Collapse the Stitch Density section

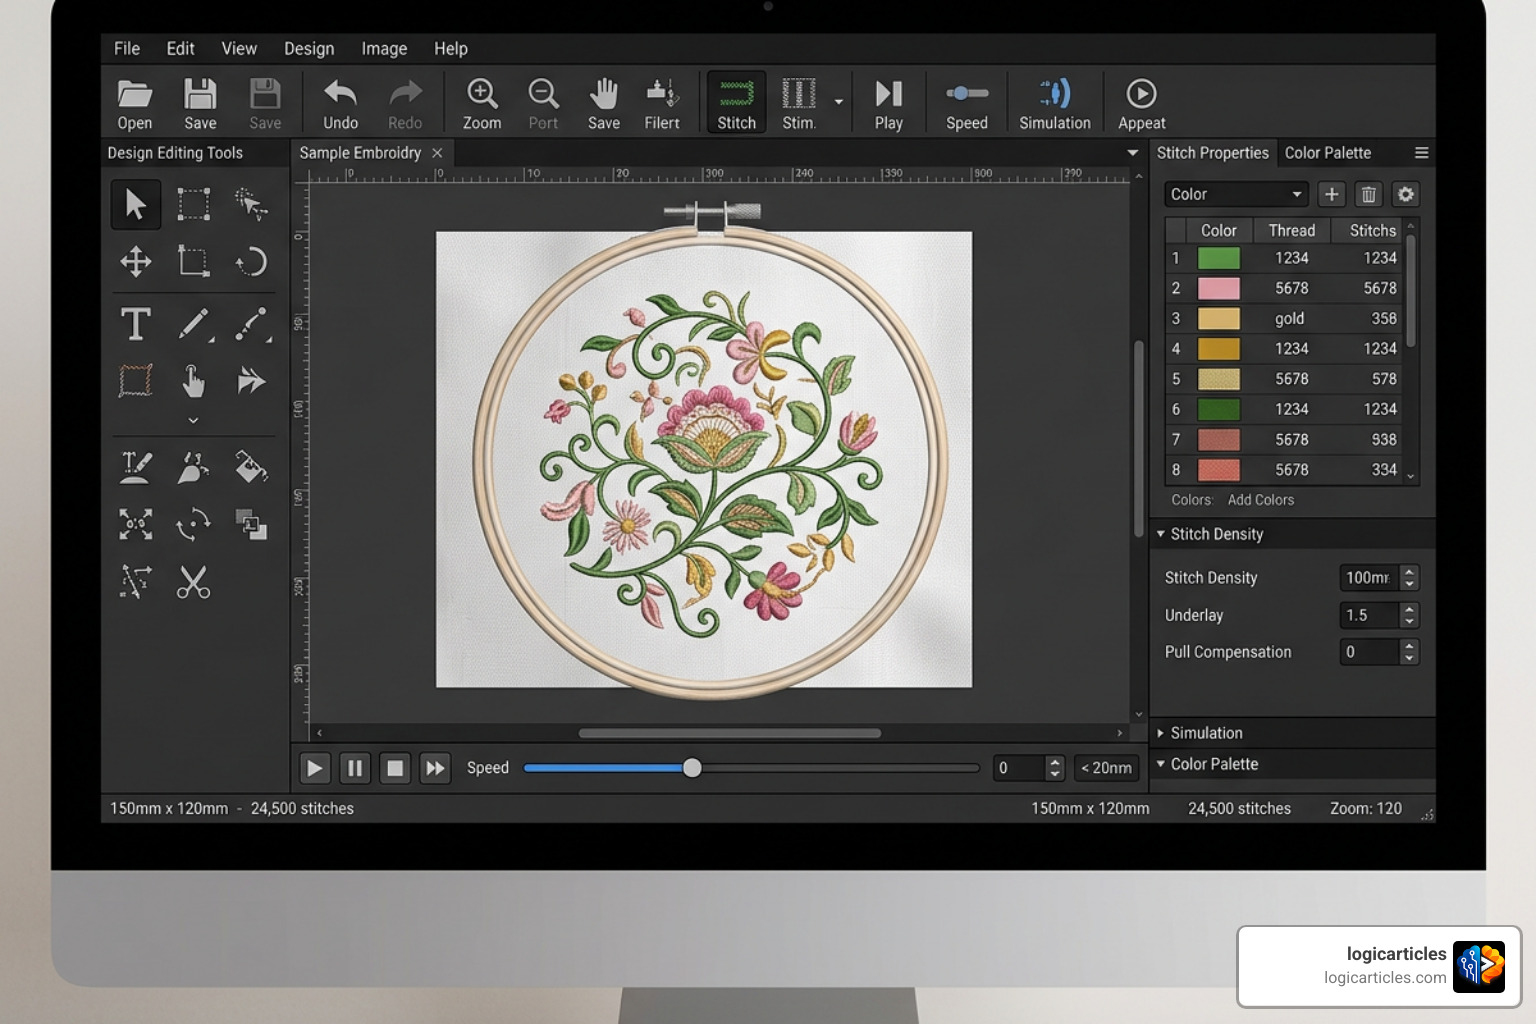coord(1161,534)
